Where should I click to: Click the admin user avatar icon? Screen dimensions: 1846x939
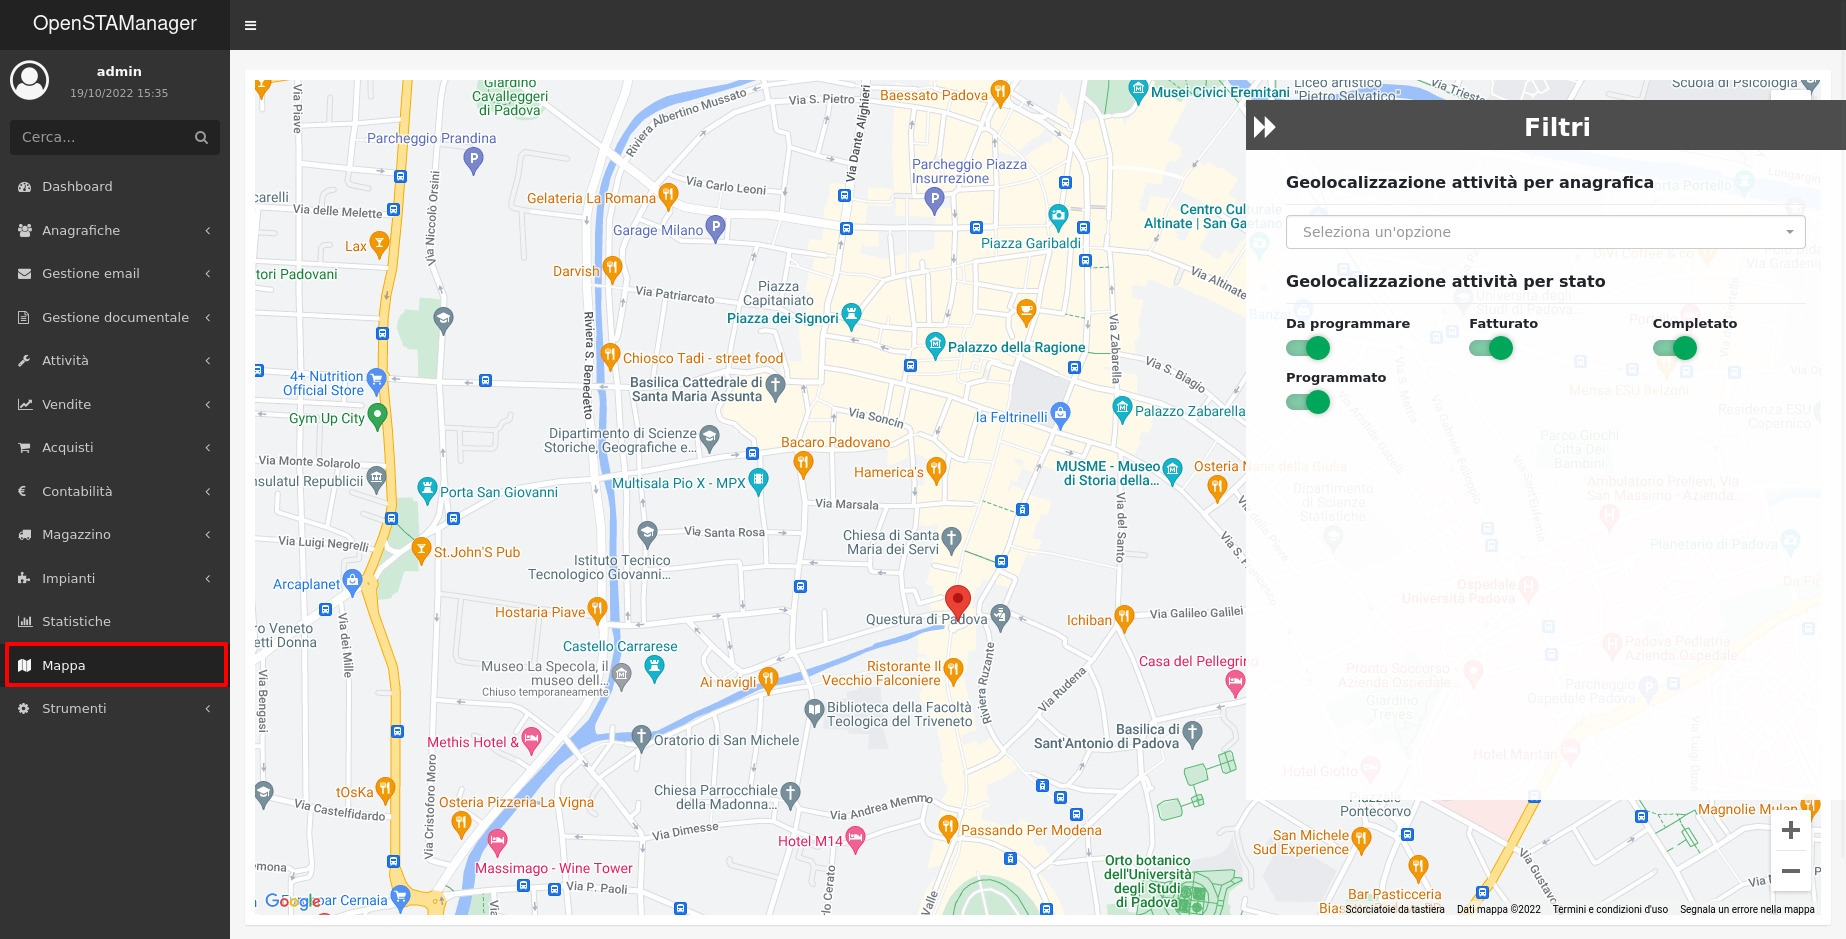pyautogui.click(x=29, y=80)
